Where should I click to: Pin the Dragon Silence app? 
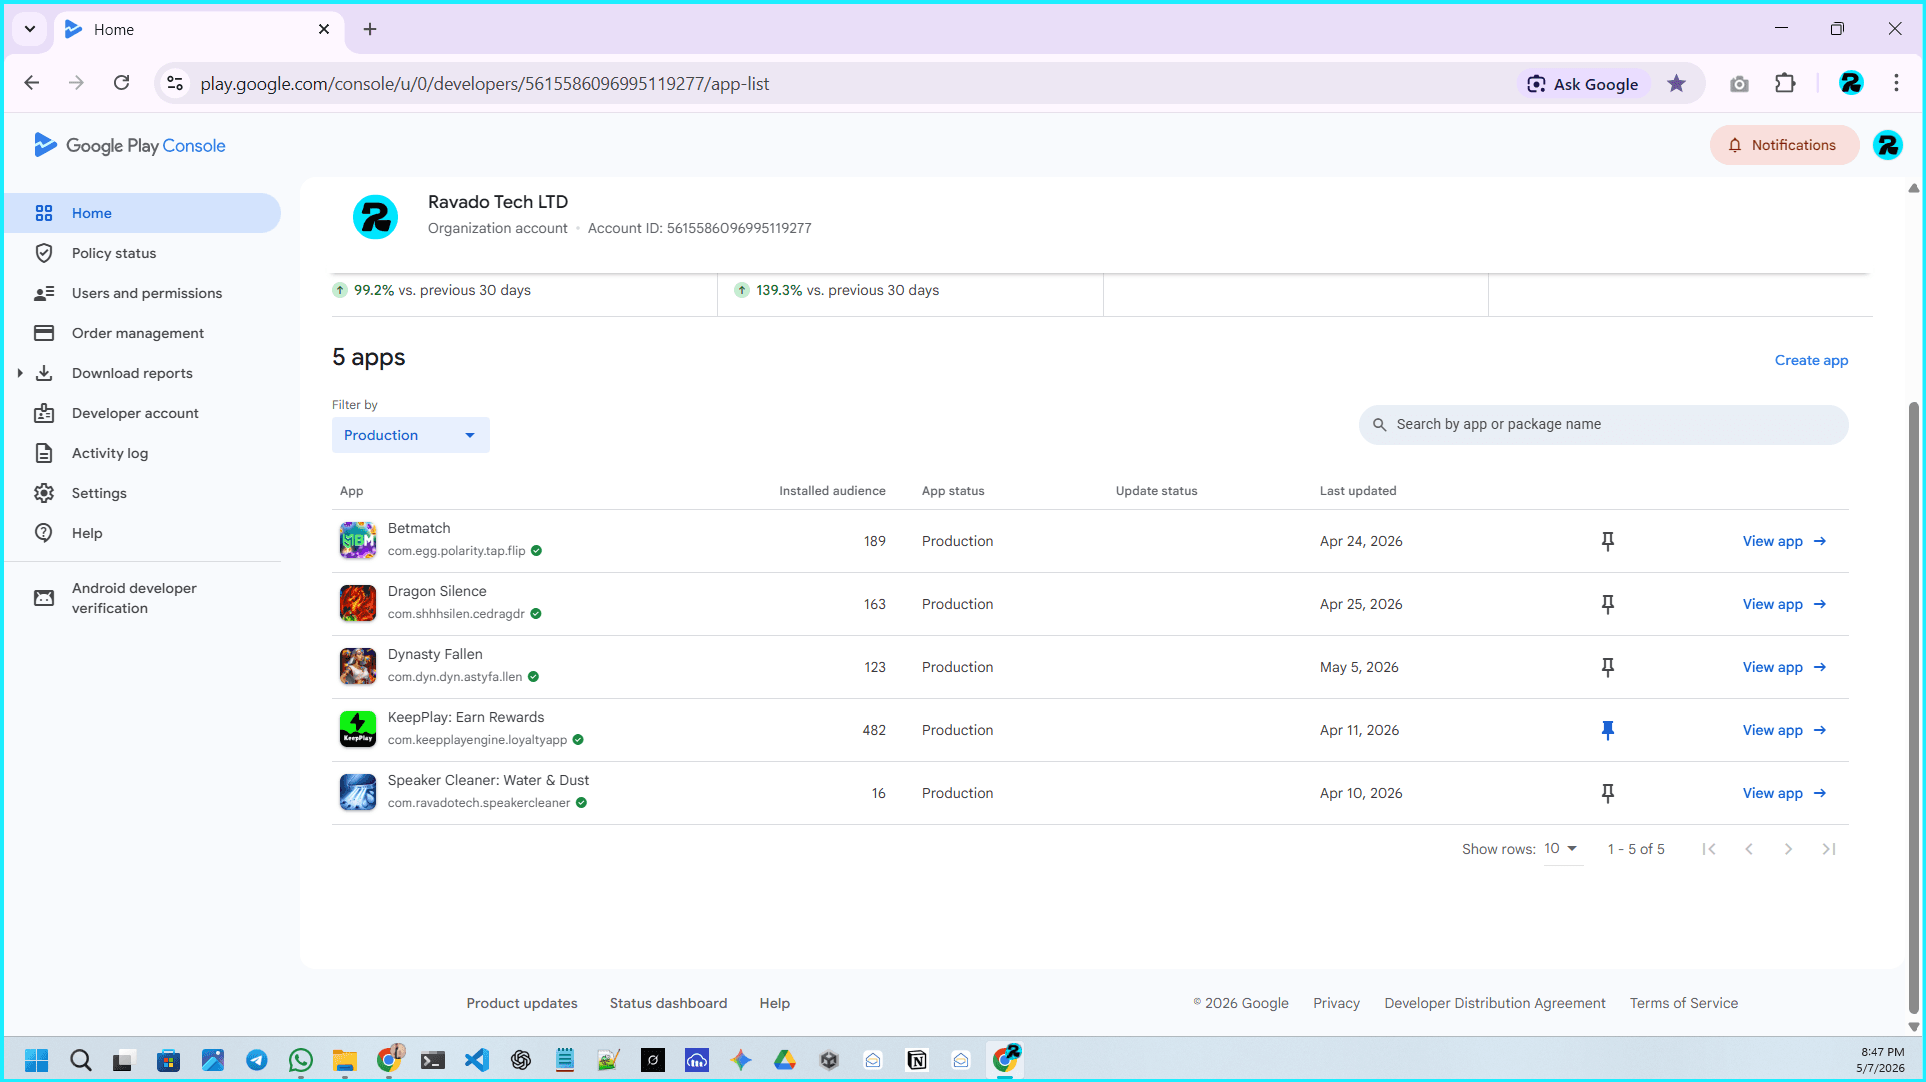(x=1608, y=604)
